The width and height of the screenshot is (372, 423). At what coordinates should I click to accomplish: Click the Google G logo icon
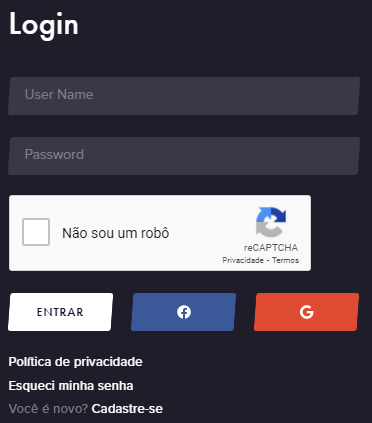pos(306,312)
